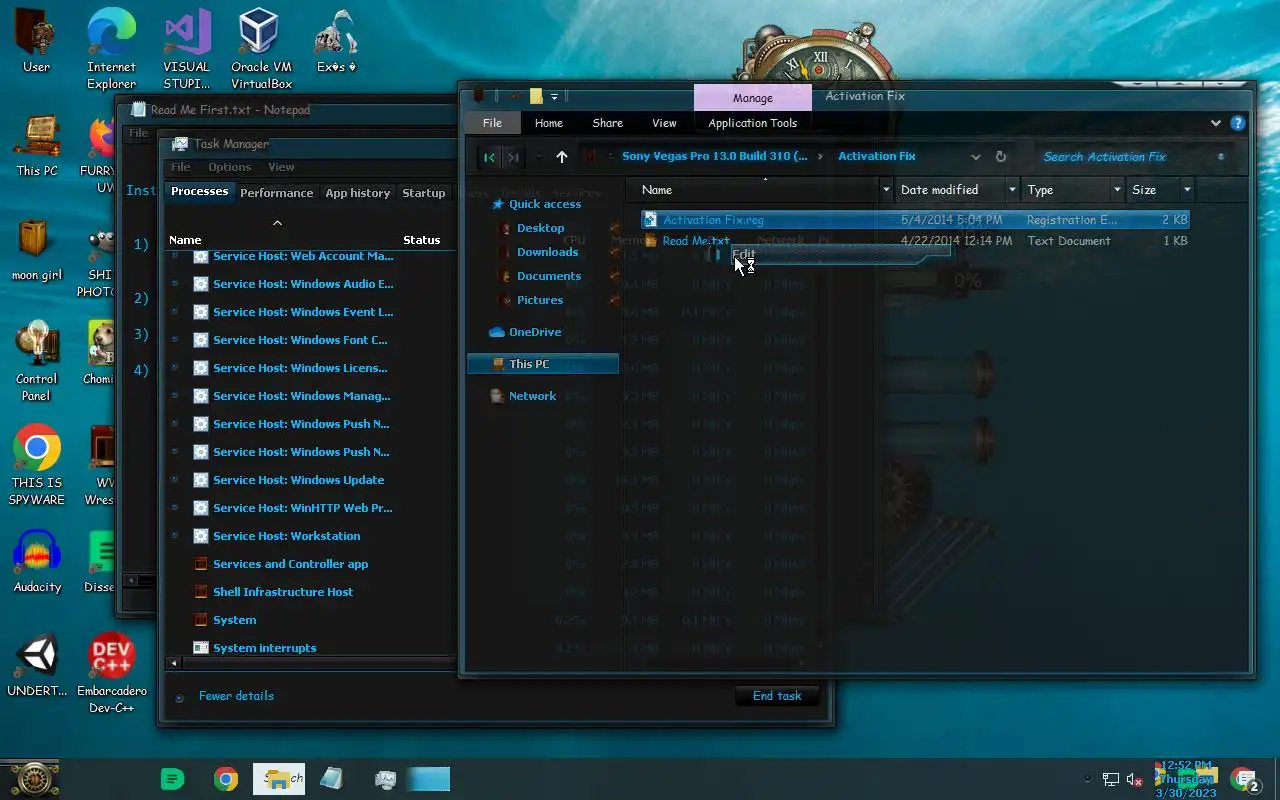
Task: Open the Type column filter dropdown
Action: [x=1117, y=190]
